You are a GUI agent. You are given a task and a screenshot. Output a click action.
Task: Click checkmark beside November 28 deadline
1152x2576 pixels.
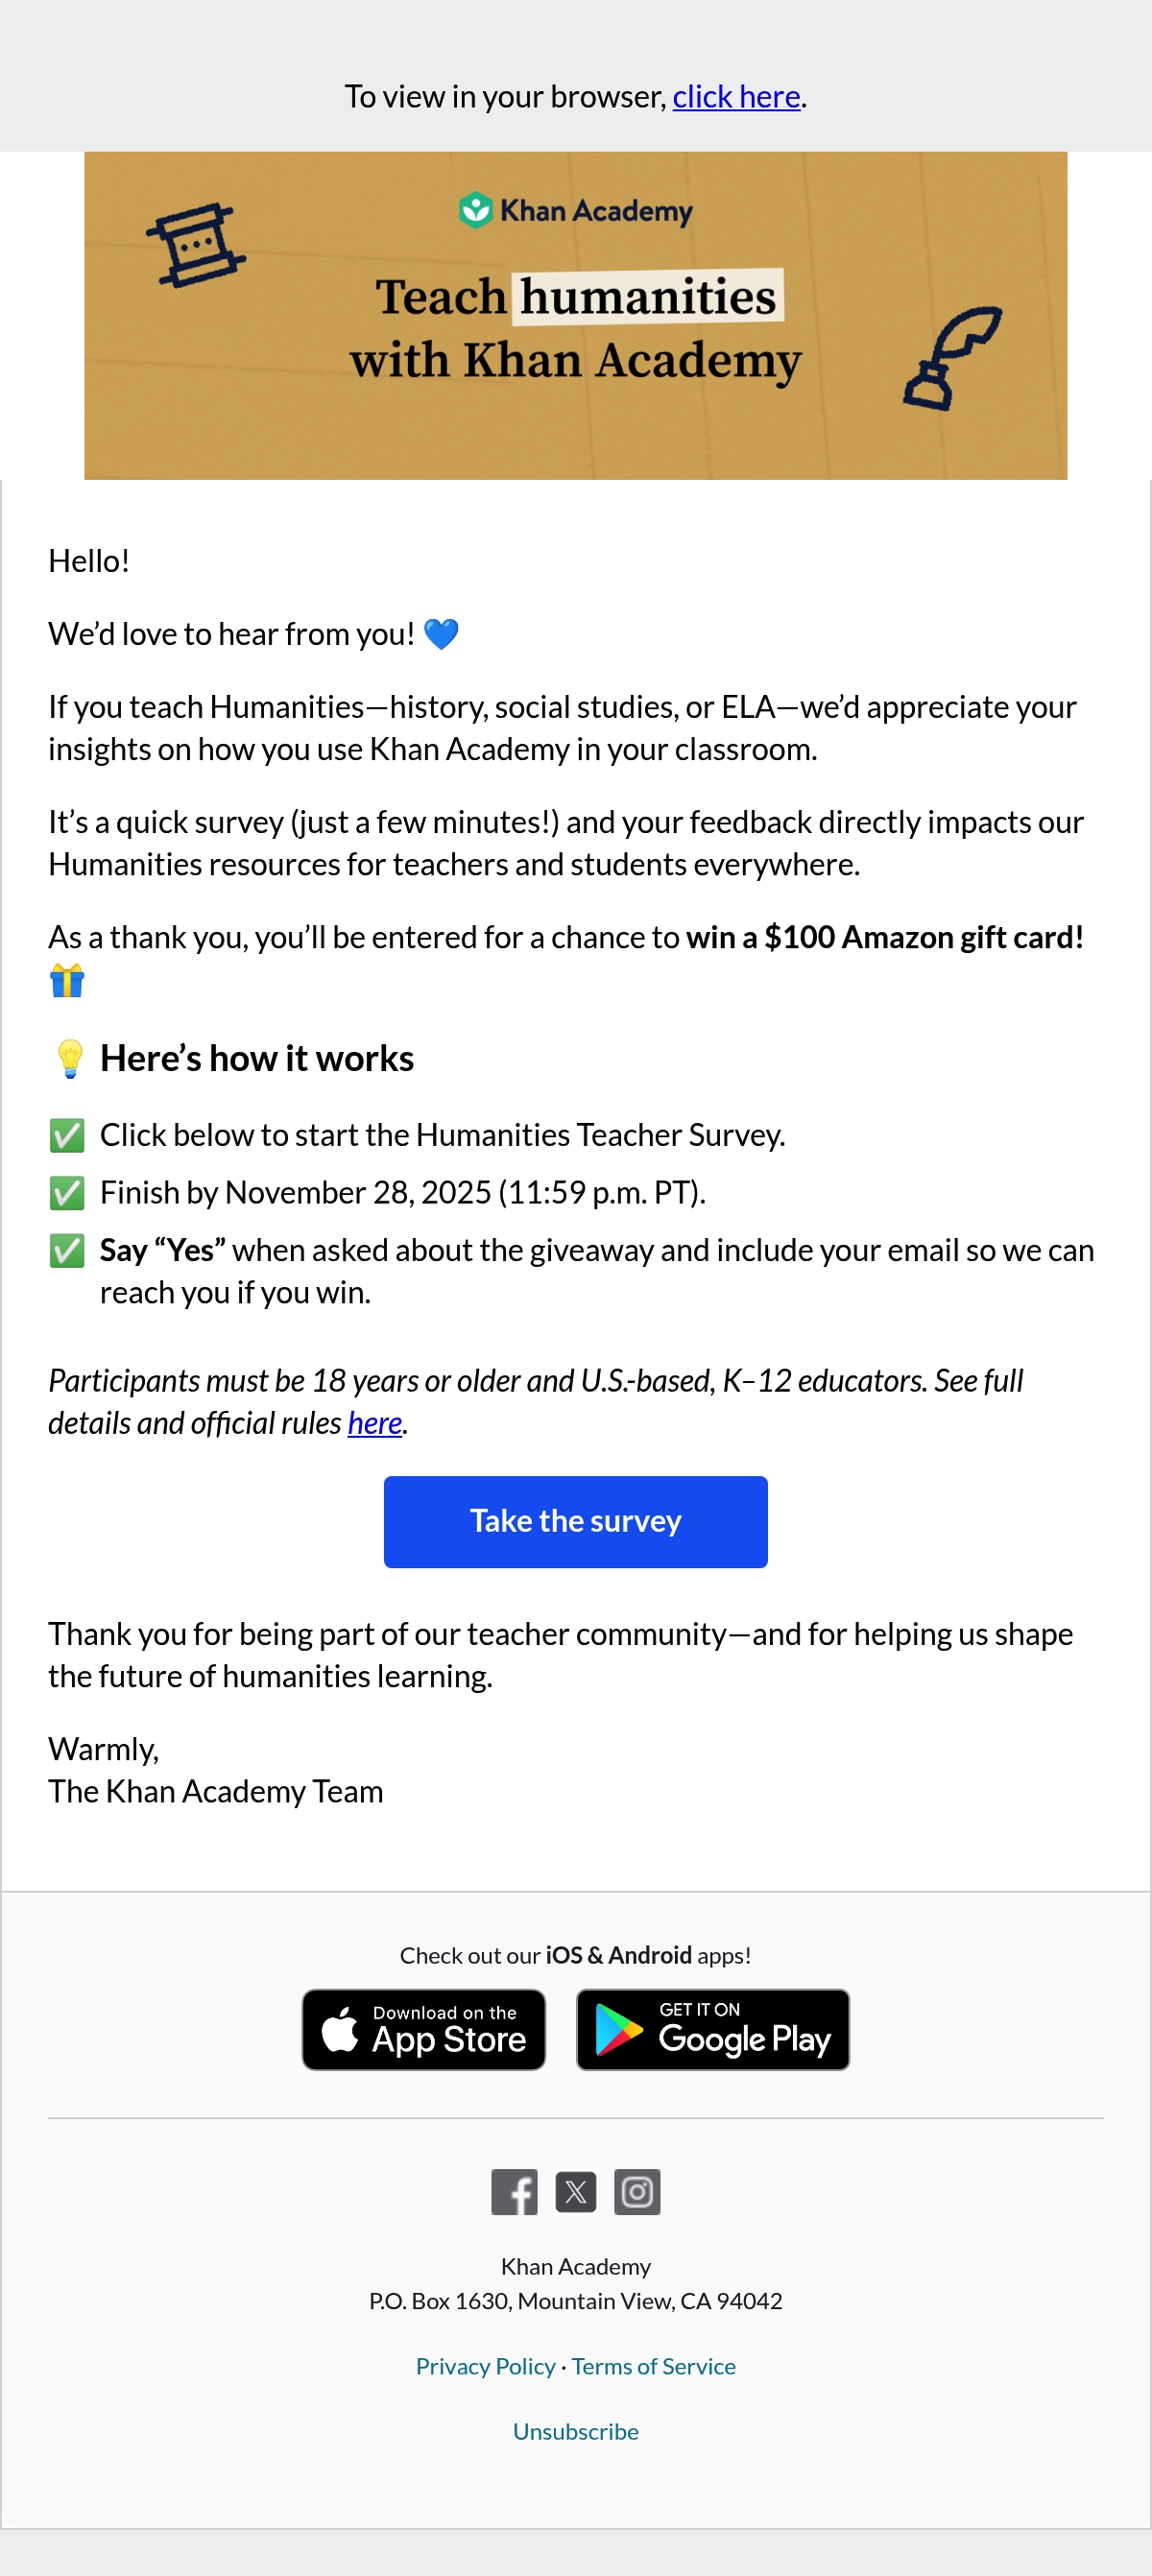[67, 1193]
